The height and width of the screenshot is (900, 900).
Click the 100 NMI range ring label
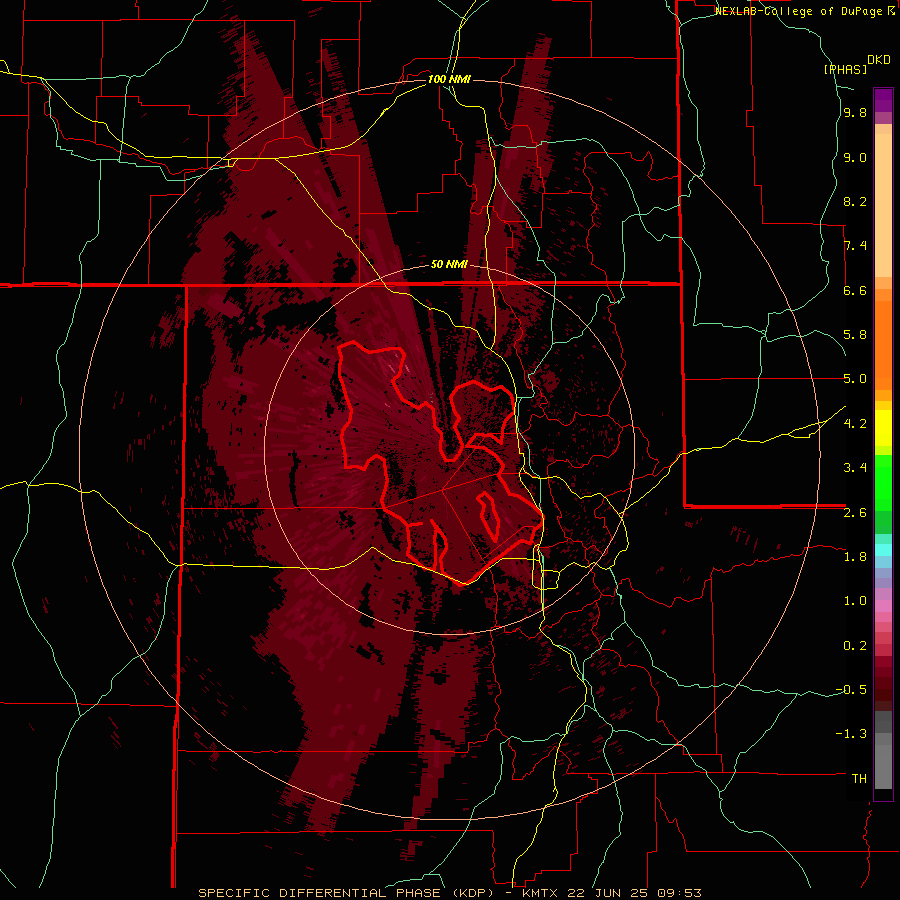click(449, 79)
